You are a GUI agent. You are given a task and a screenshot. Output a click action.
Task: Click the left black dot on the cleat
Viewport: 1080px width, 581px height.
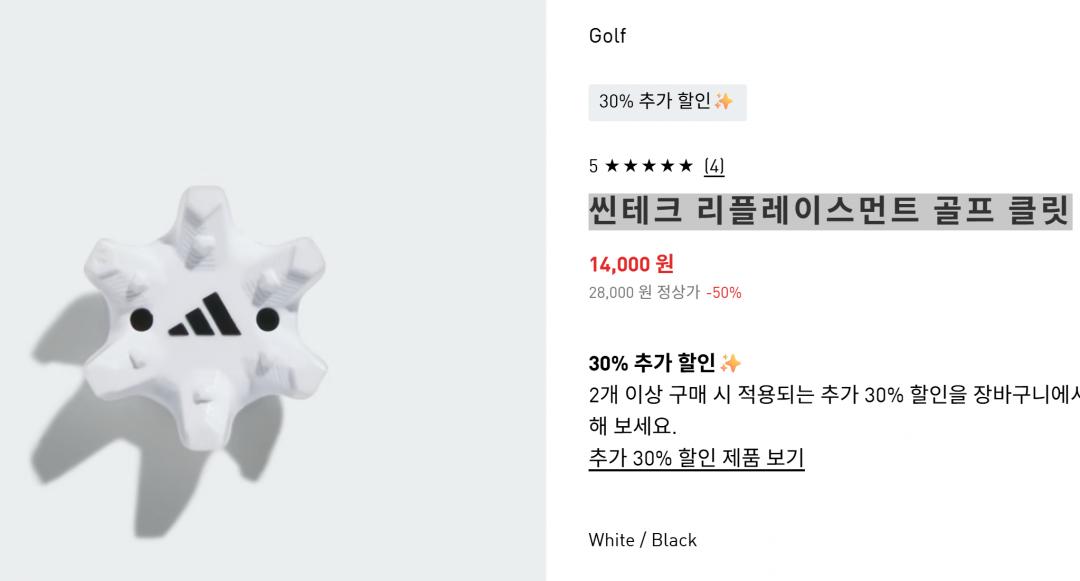pyautogui.click(x=141, y=320)
